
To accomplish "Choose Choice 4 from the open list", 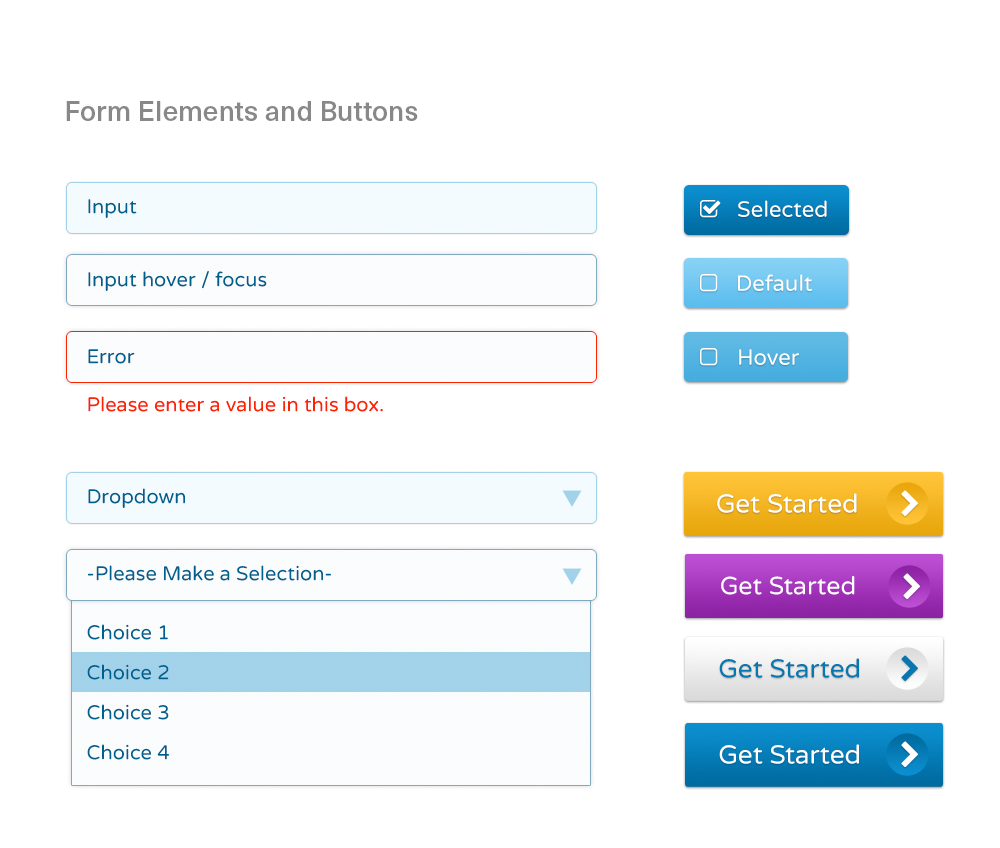I will tap(331, 752).
